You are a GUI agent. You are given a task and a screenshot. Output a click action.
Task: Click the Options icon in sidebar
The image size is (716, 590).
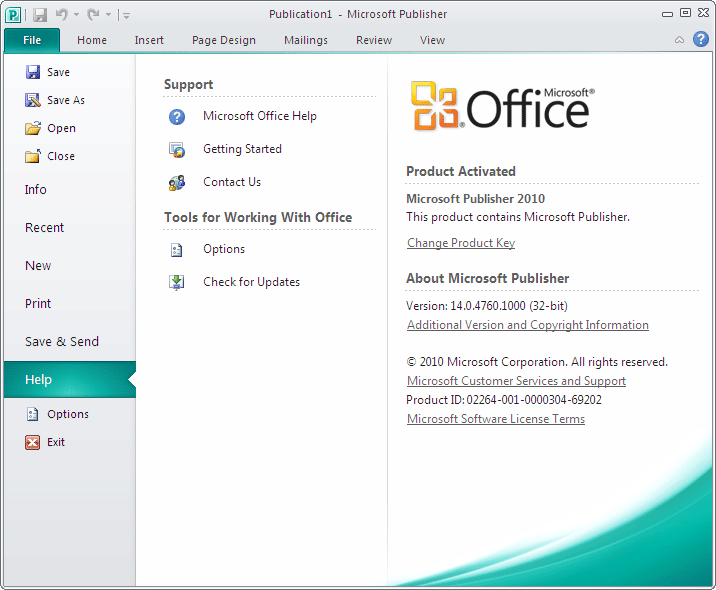[32, 414]
